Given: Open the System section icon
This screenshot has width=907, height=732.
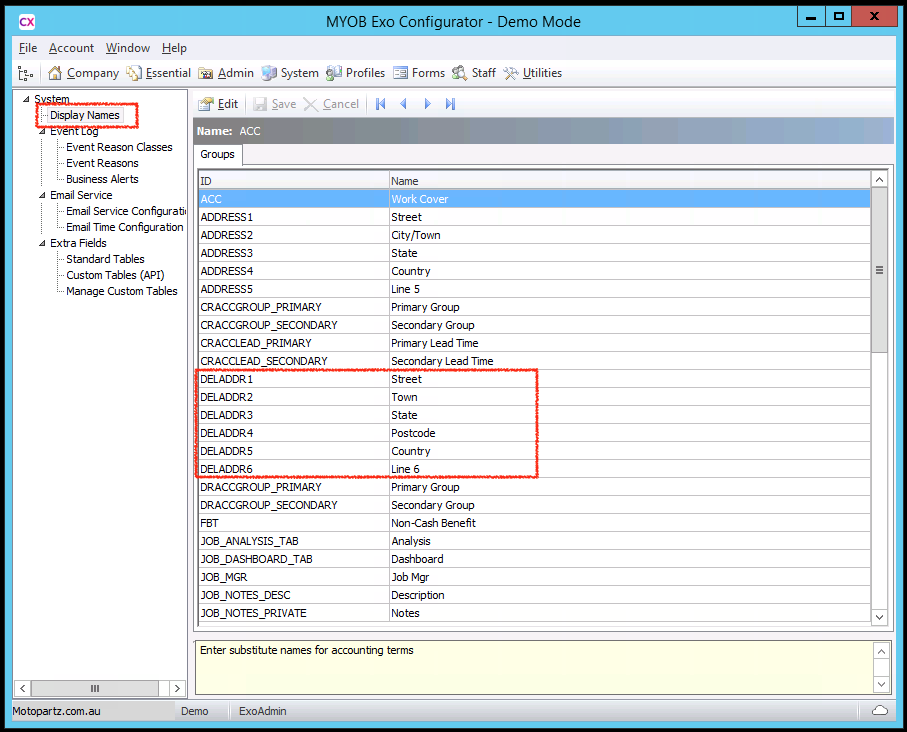Looking at the screenshot, I should pos(269,73).
